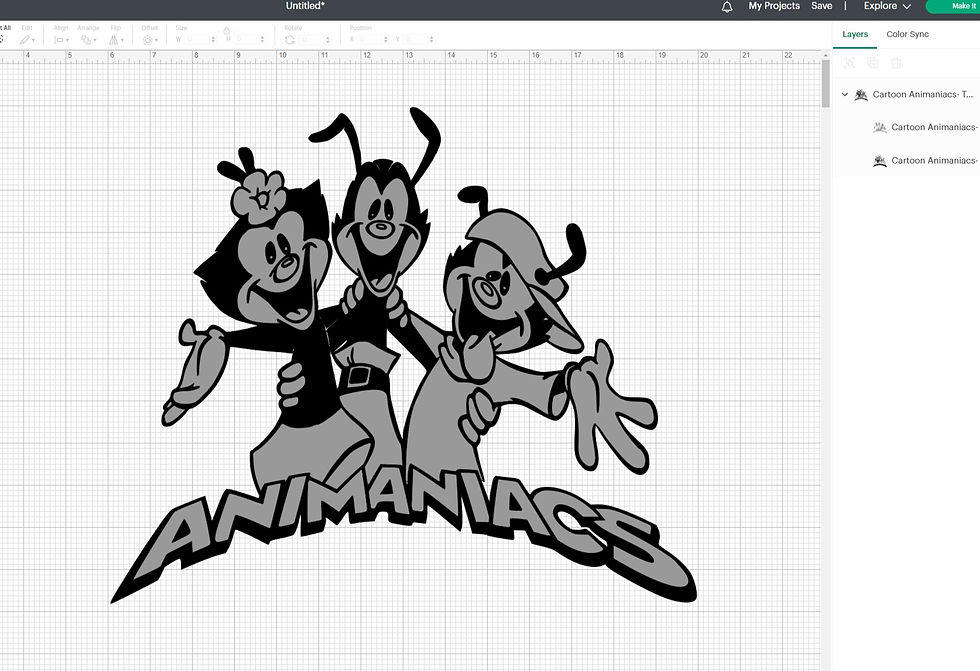Image resolution: width=980 pixels, height=671 pixels.
Task: Select the Edit pencil tool
Action: click(x=26, y=39)
